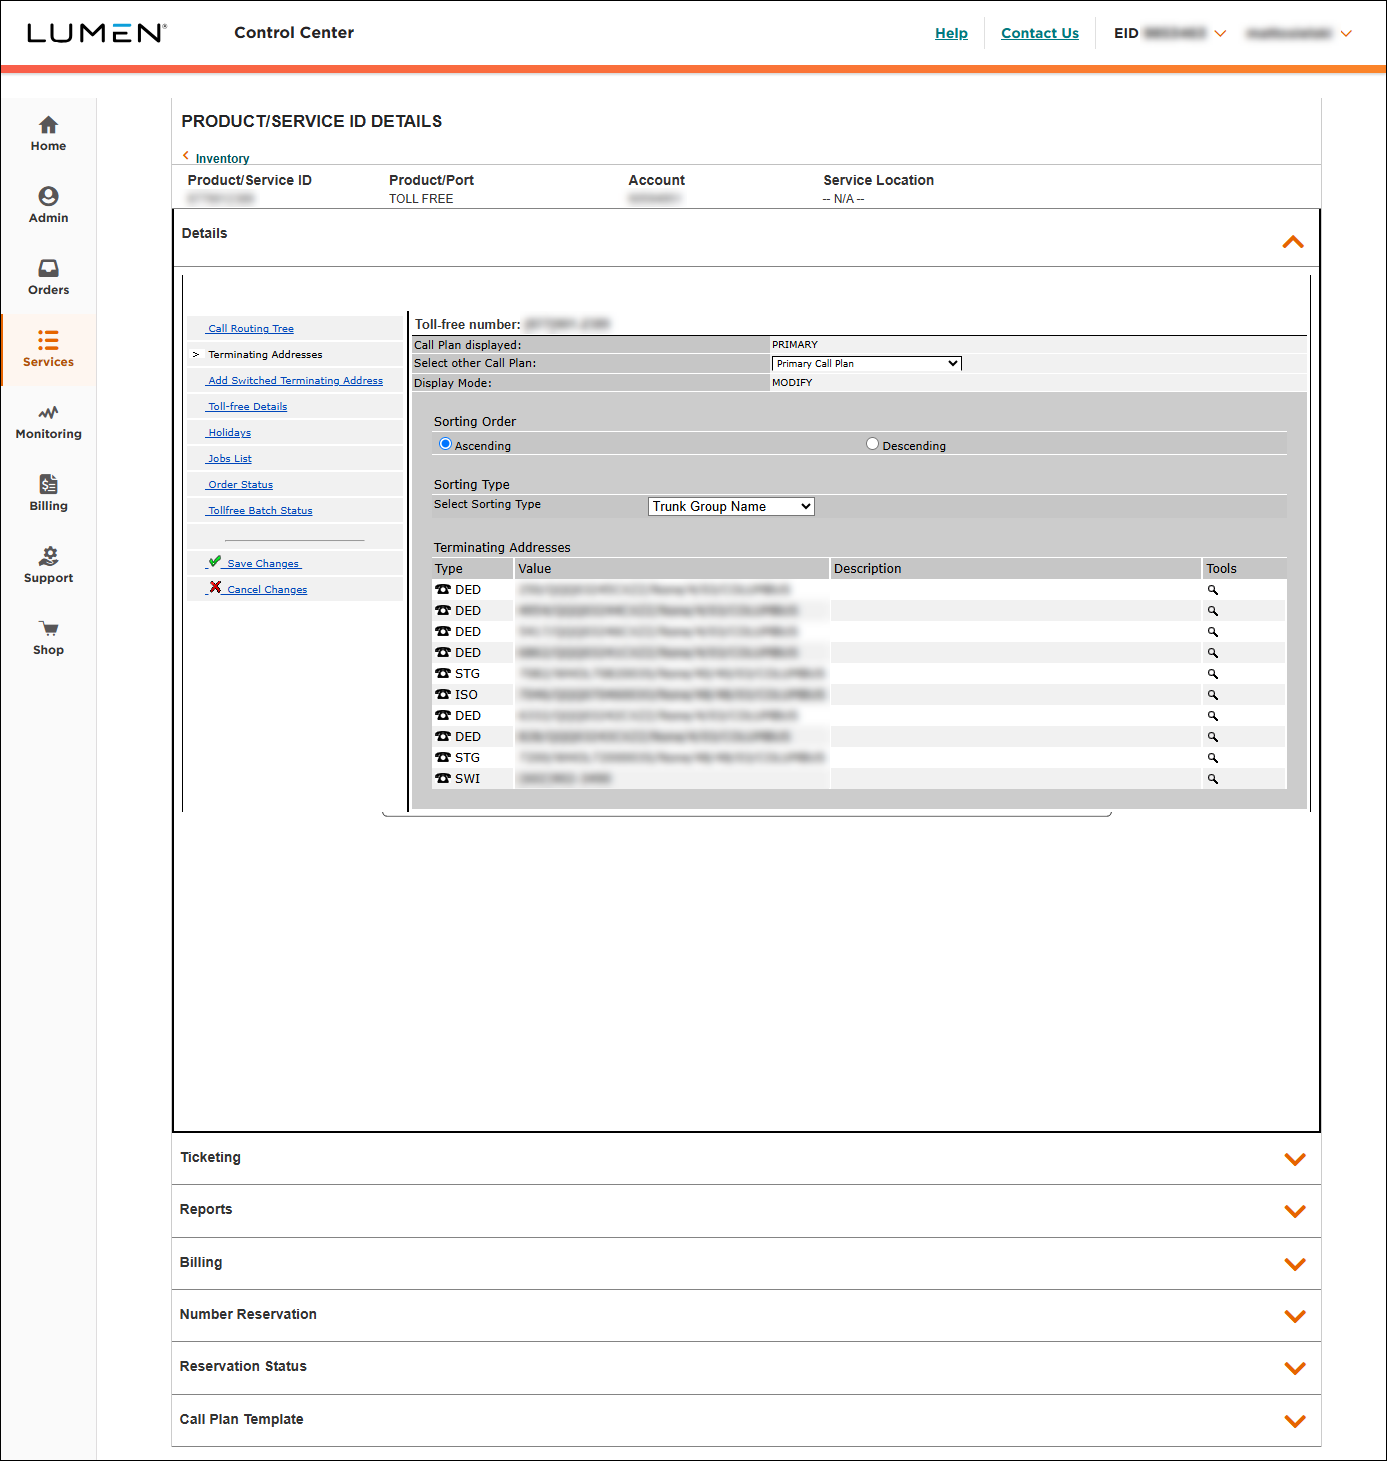Click the Services sidebar icon

pyautogui.click(x=47, y=350)
